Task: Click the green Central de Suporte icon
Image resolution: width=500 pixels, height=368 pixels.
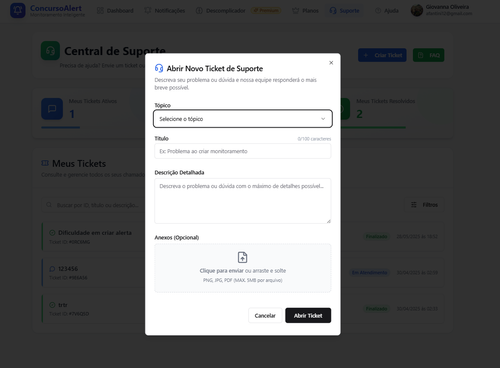Action: click(50, 51)
